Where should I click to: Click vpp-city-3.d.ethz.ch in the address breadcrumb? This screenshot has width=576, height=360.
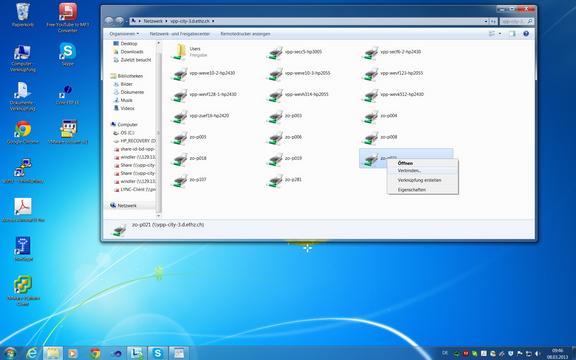point(190,21)
